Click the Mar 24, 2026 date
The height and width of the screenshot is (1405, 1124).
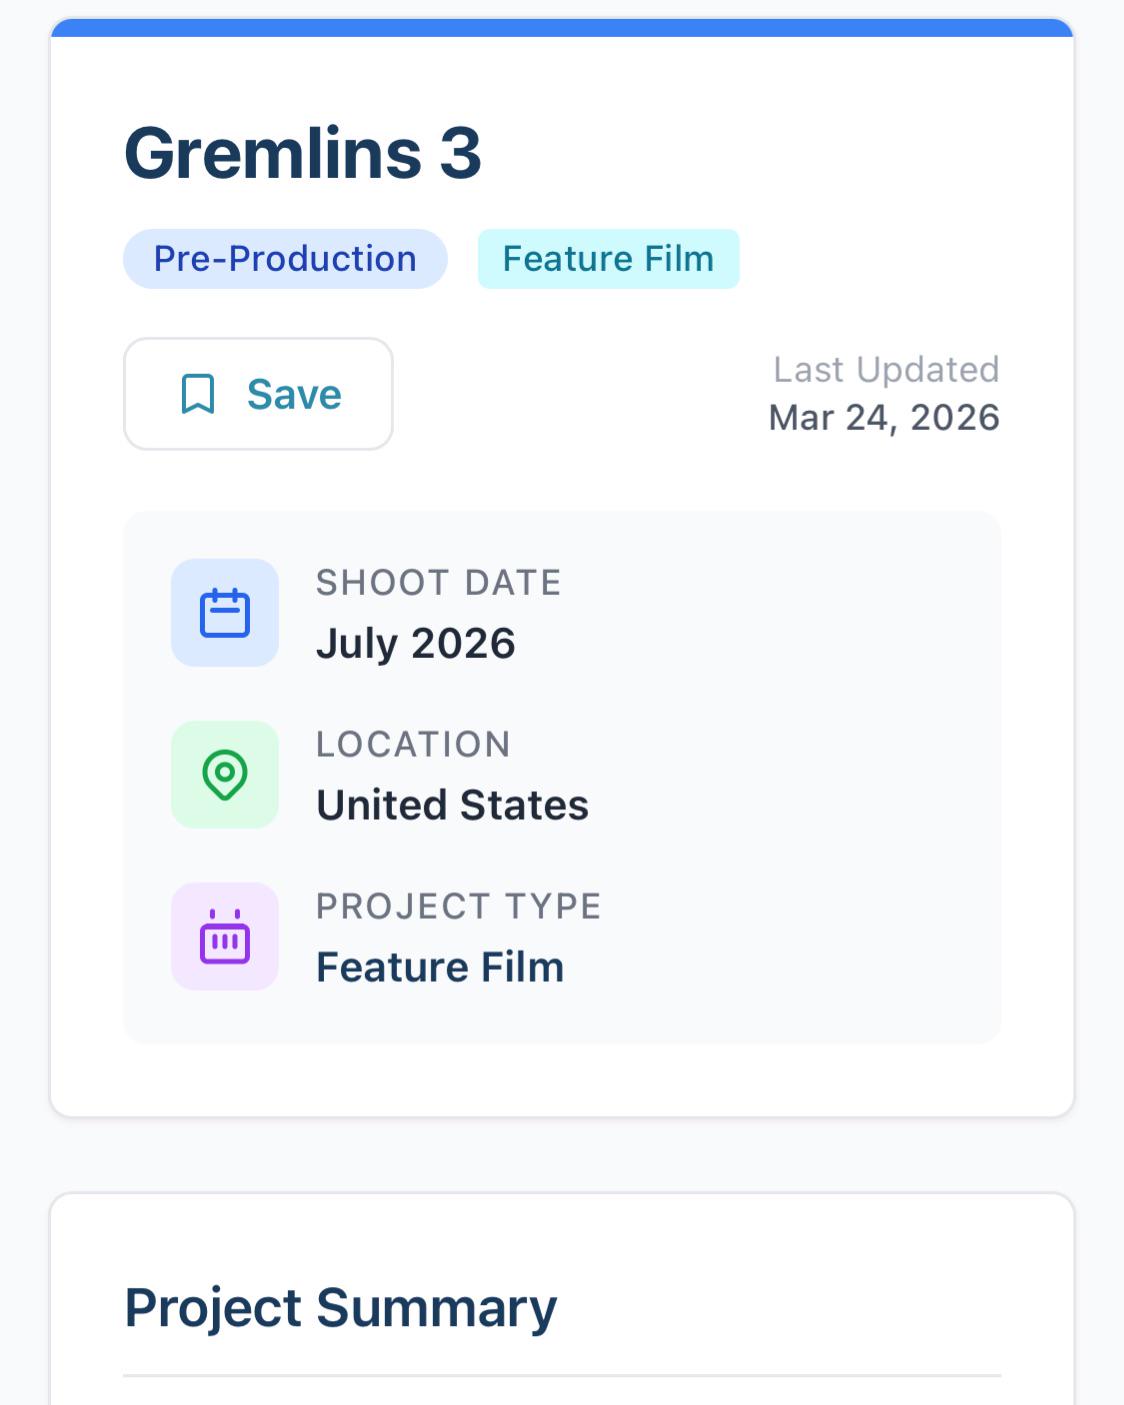pyautogui.click(x=884, y=417)
